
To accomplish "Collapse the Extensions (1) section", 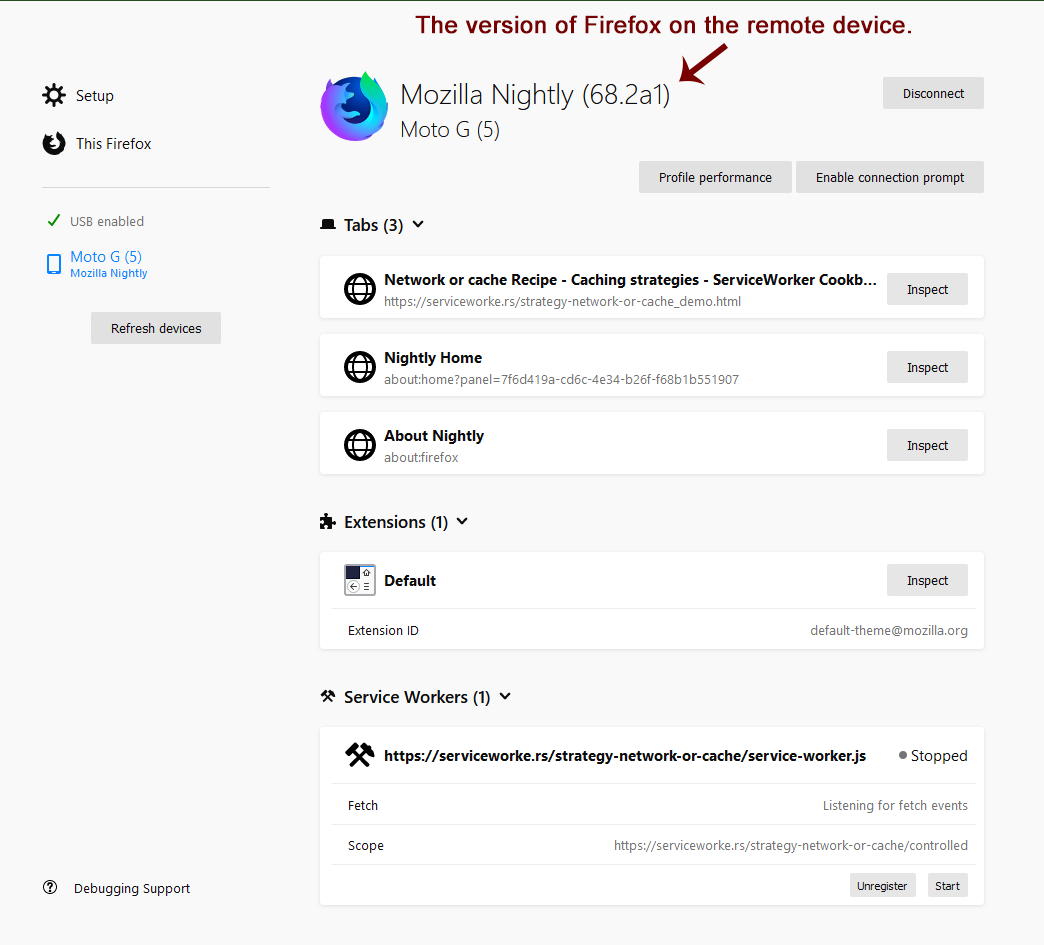I will (x=461, y=521).
